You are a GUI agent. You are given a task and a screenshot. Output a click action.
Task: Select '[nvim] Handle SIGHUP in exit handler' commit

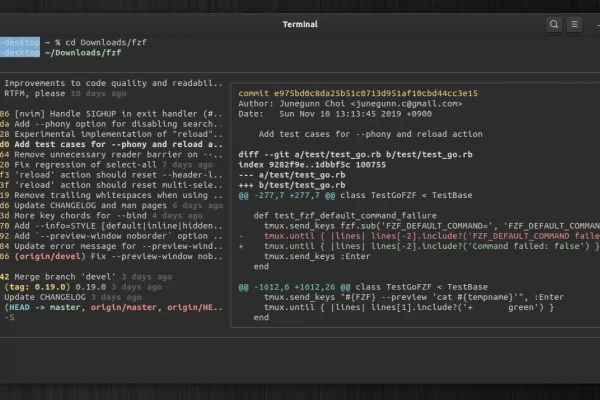tap(111, 114)
